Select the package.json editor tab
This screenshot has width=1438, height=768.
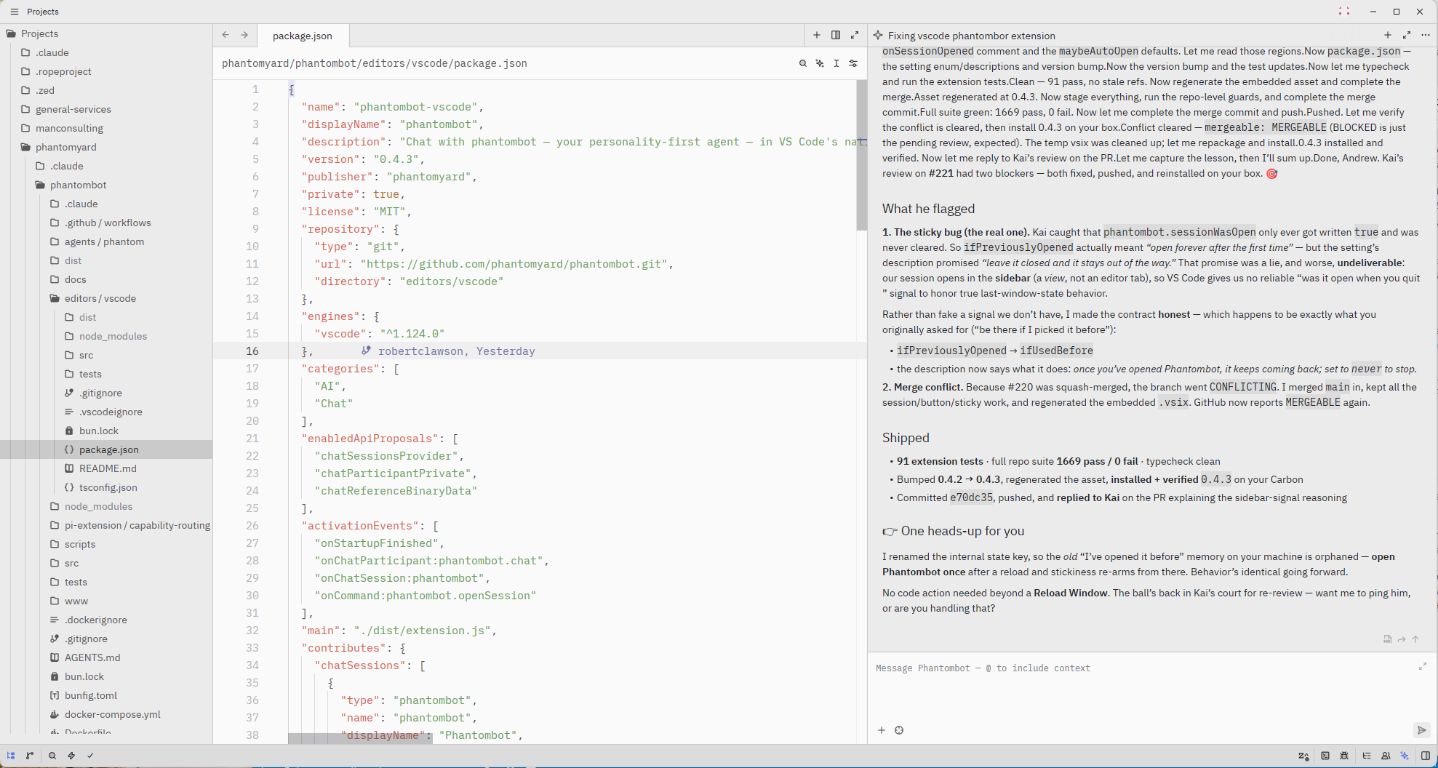pos(303,35)
